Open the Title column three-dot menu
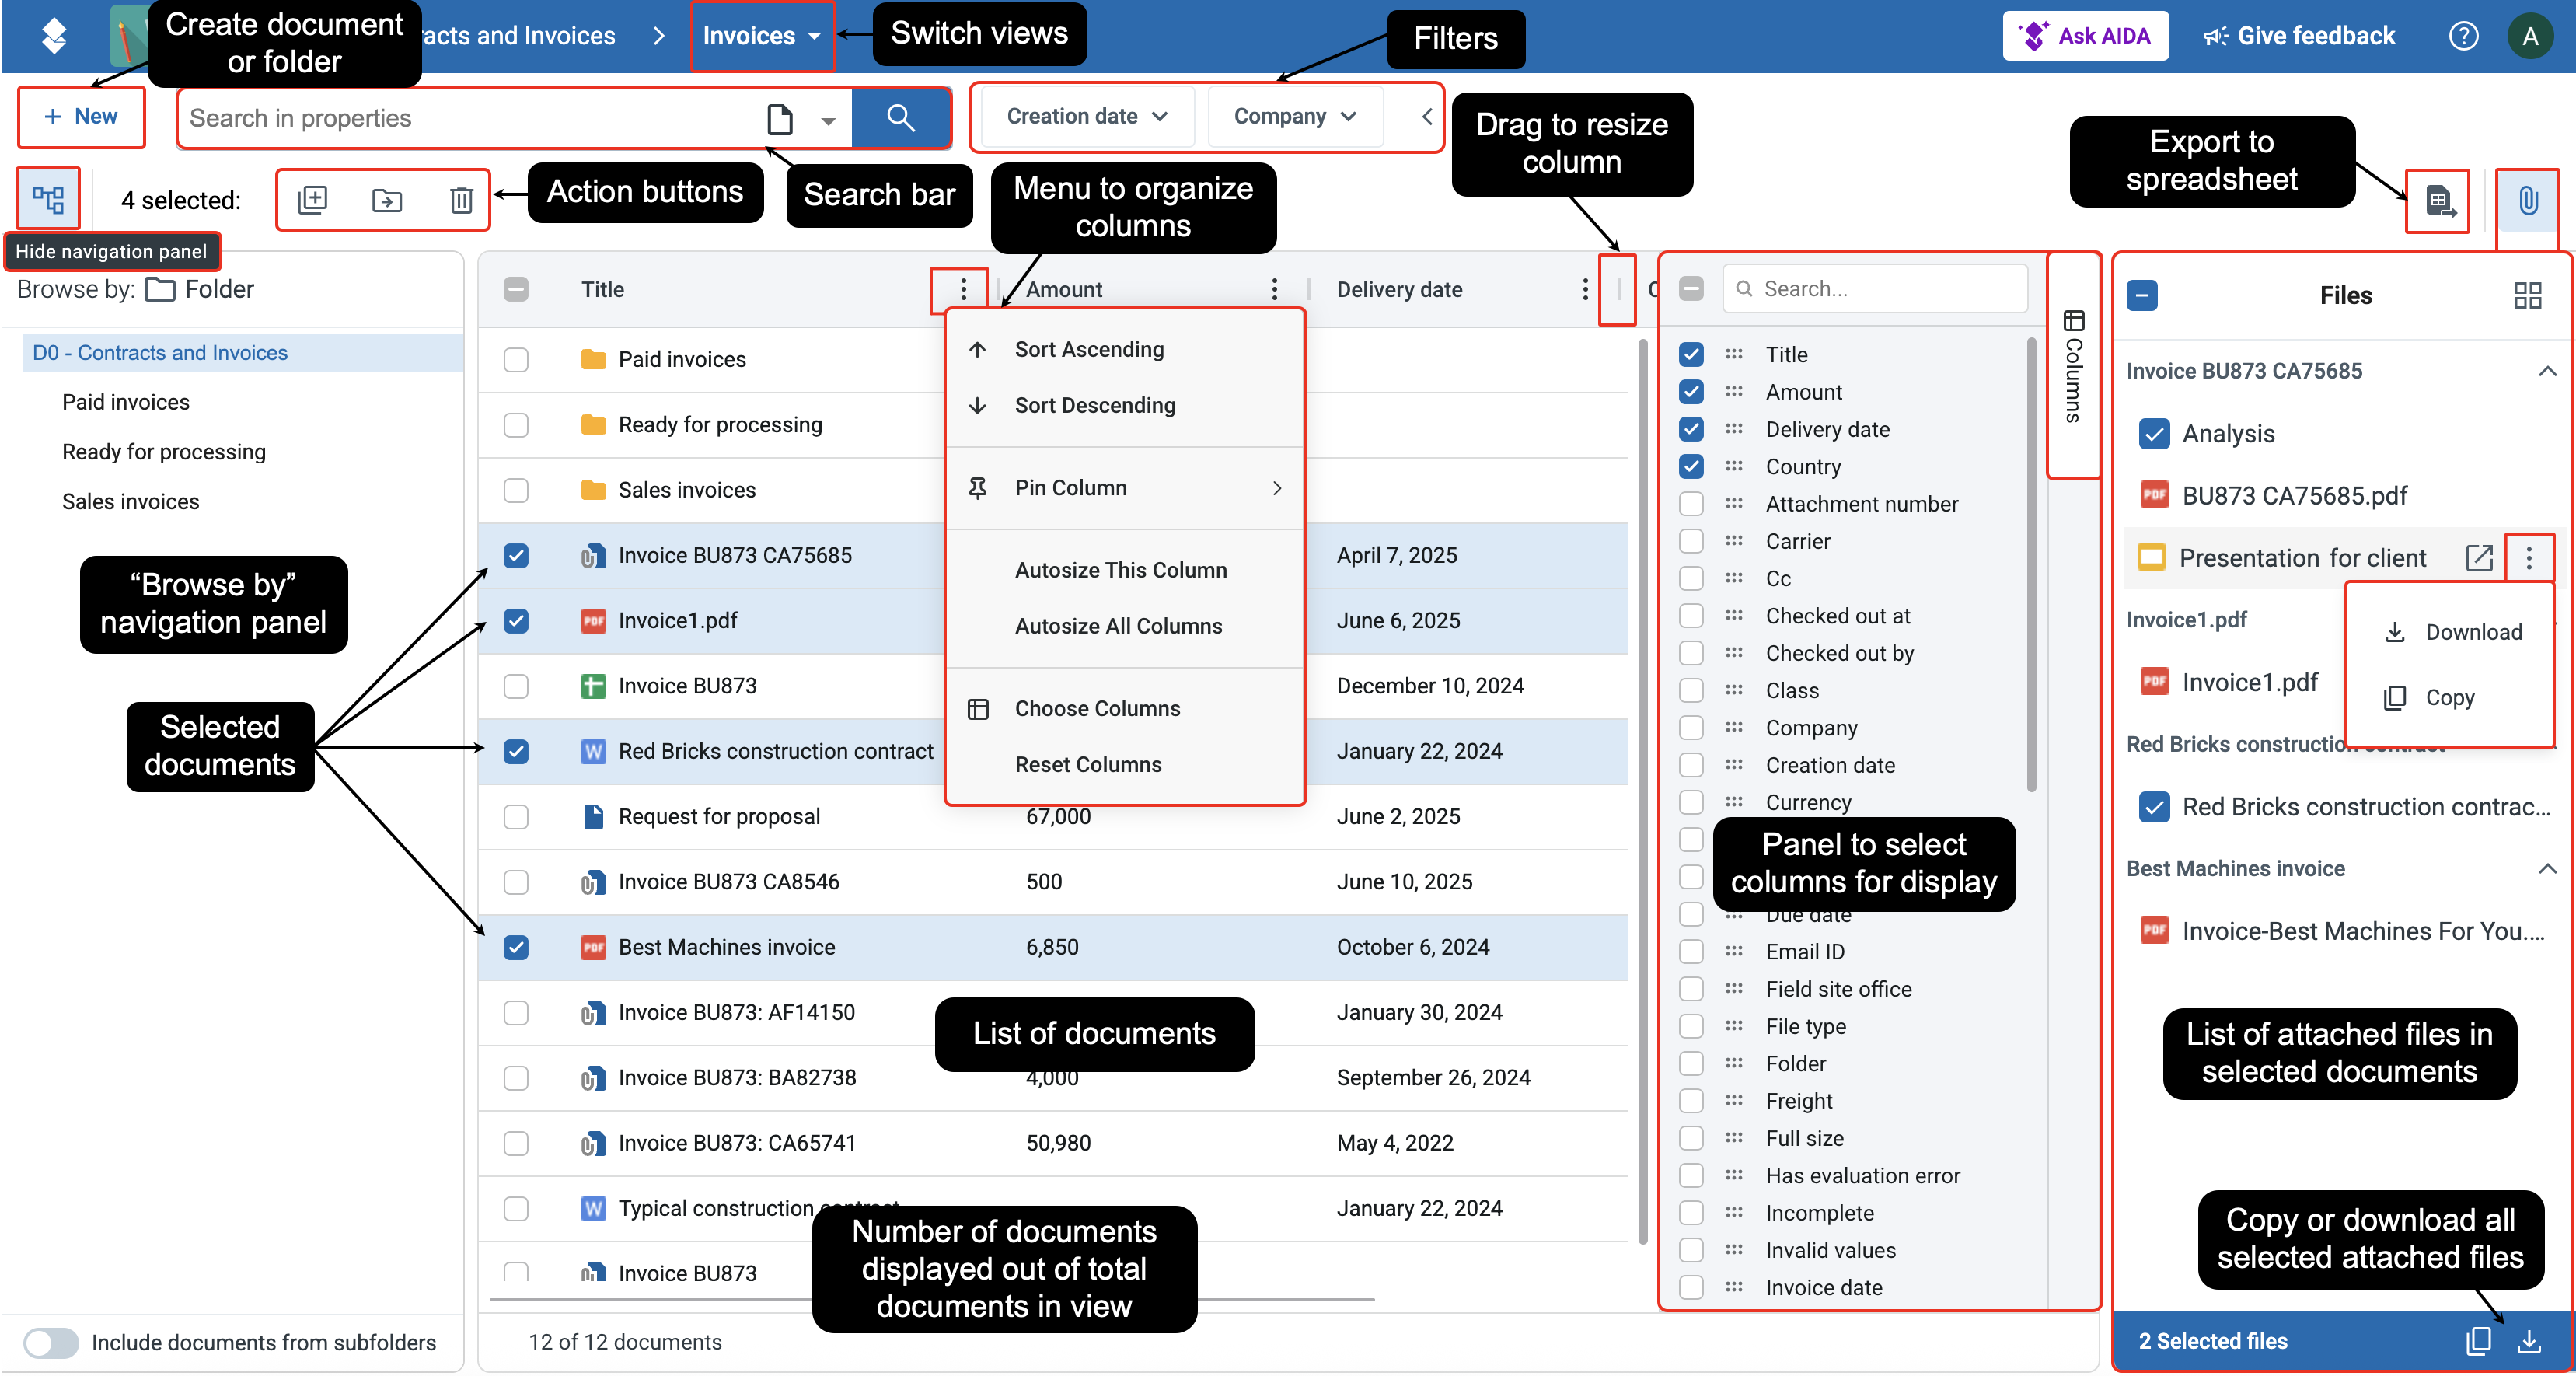 click(x=963, y=289)
